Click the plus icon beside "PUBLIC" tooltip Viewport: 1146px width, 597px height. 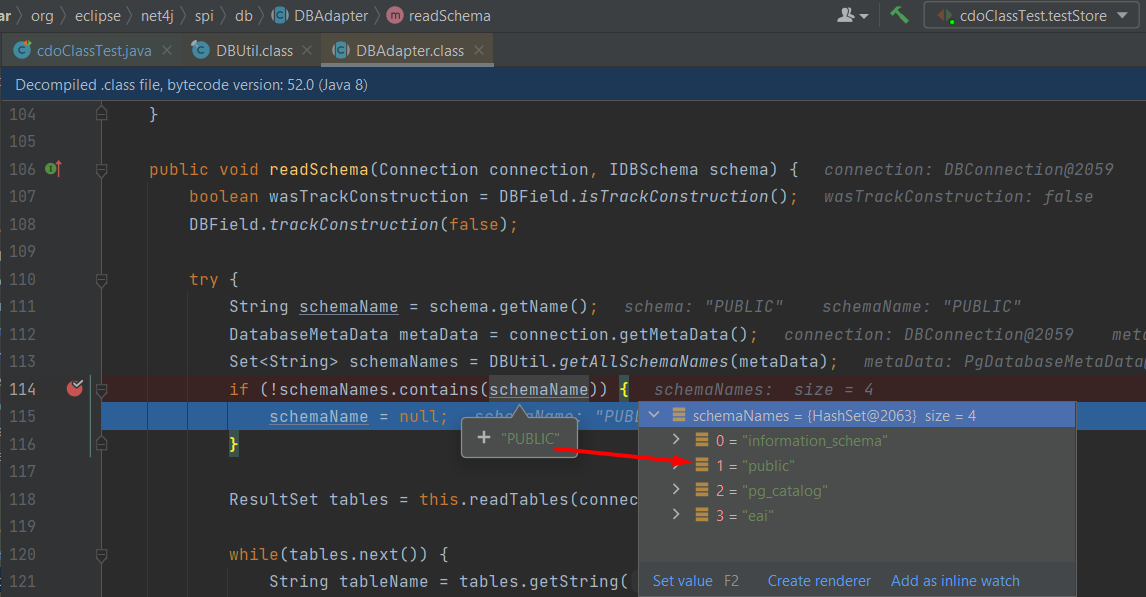[x=483, y=438]
